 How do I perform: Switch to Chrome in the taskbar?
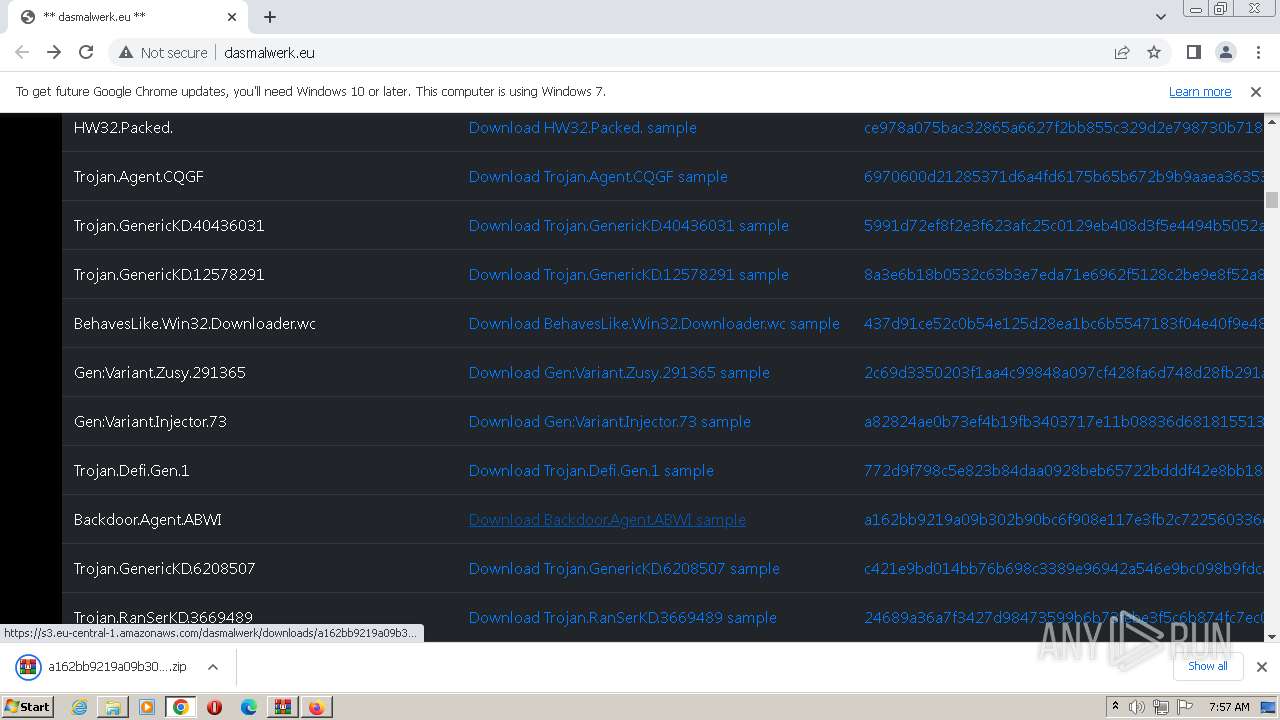[181, 707]
